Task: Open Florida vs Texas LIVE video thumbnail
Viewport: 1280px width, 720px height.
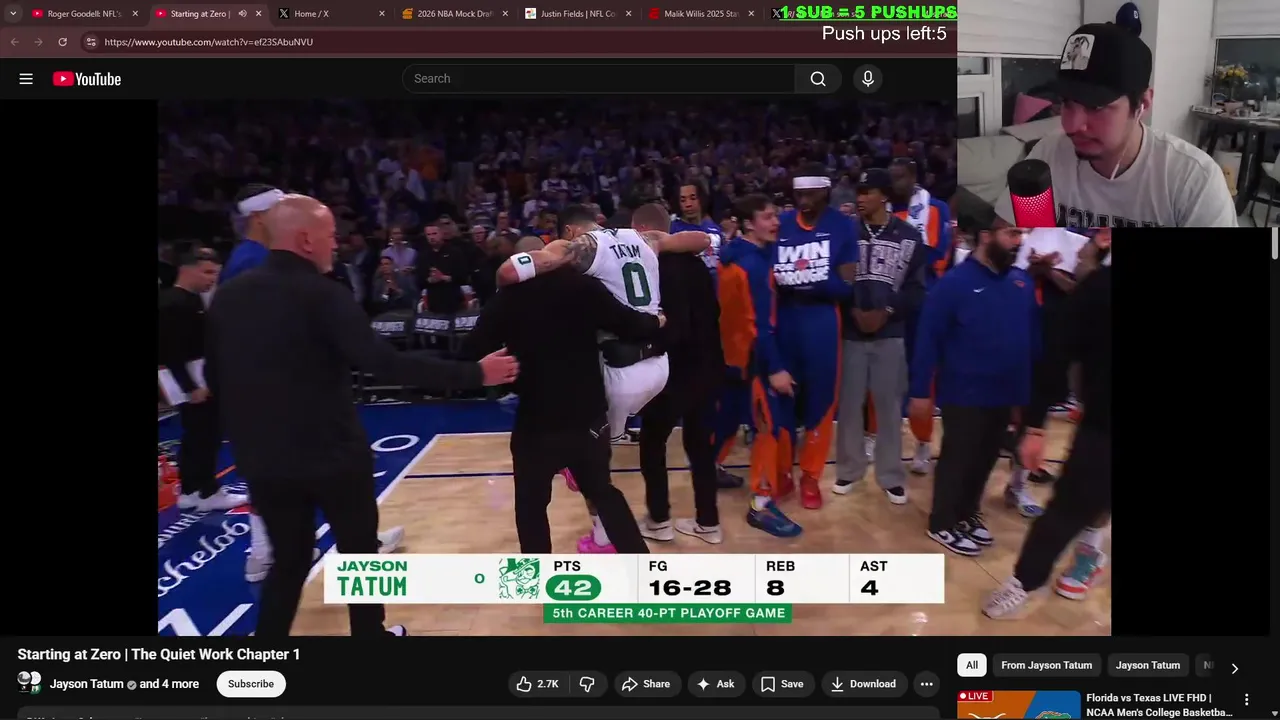Action: coord(1018,705)
